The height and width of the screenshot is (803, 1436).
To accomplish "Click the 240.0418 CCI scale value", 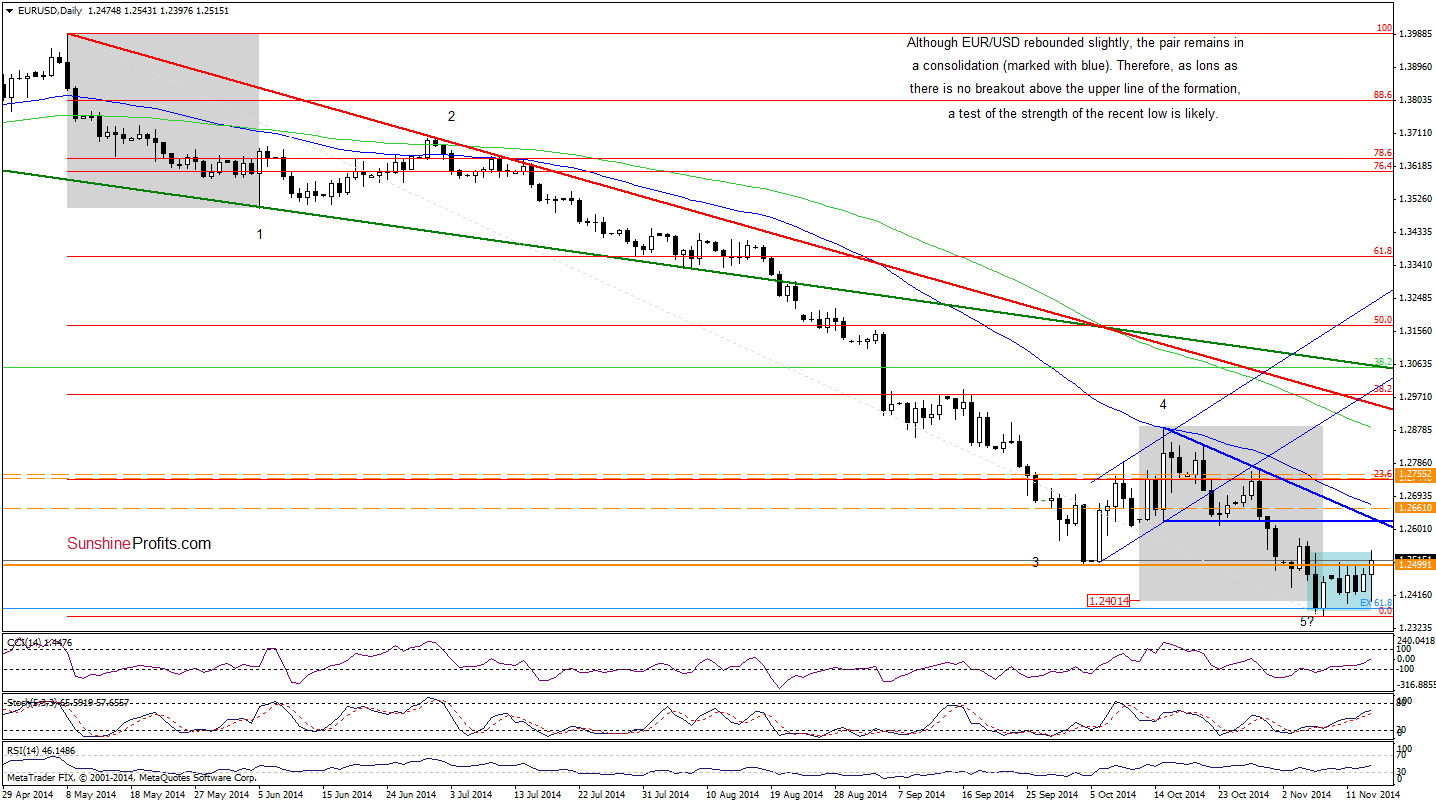I will point(1417,640).
